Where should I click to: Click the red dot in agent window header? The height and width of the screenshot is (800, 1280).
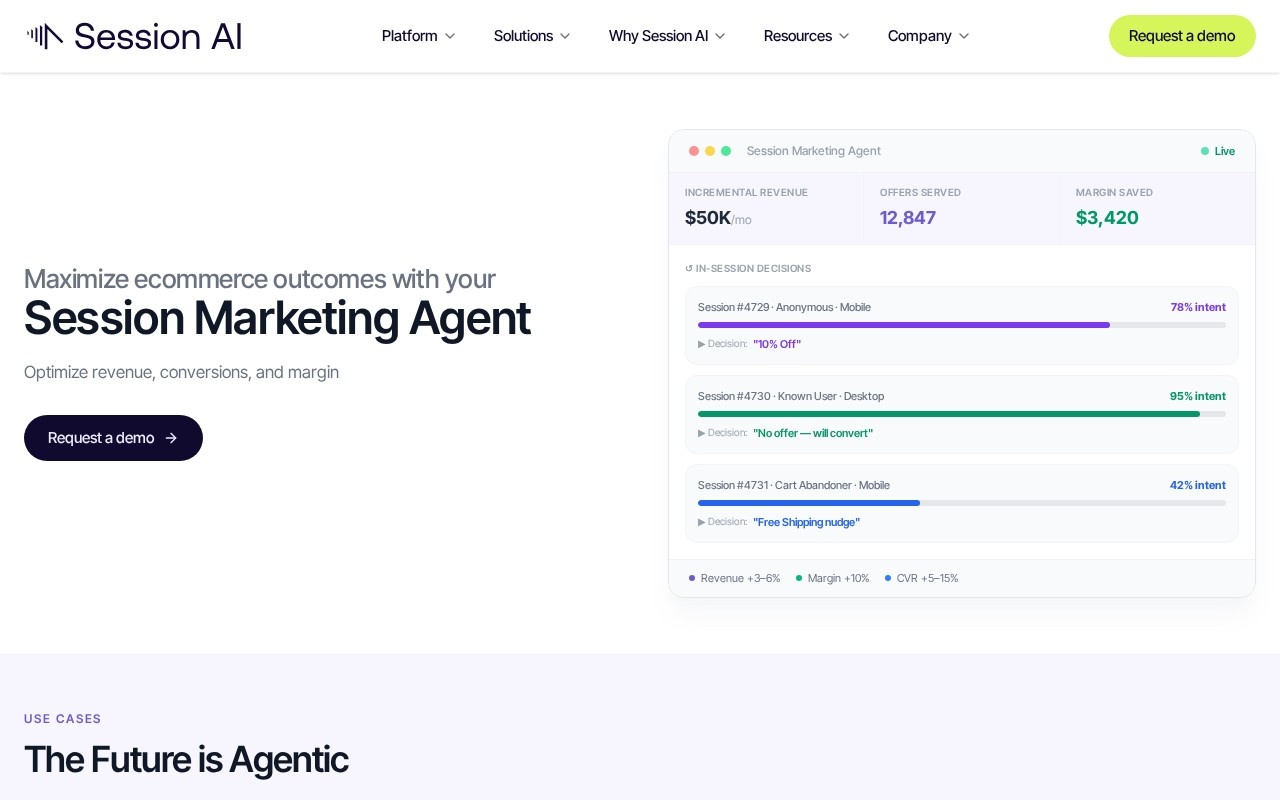tap(694, 151)
